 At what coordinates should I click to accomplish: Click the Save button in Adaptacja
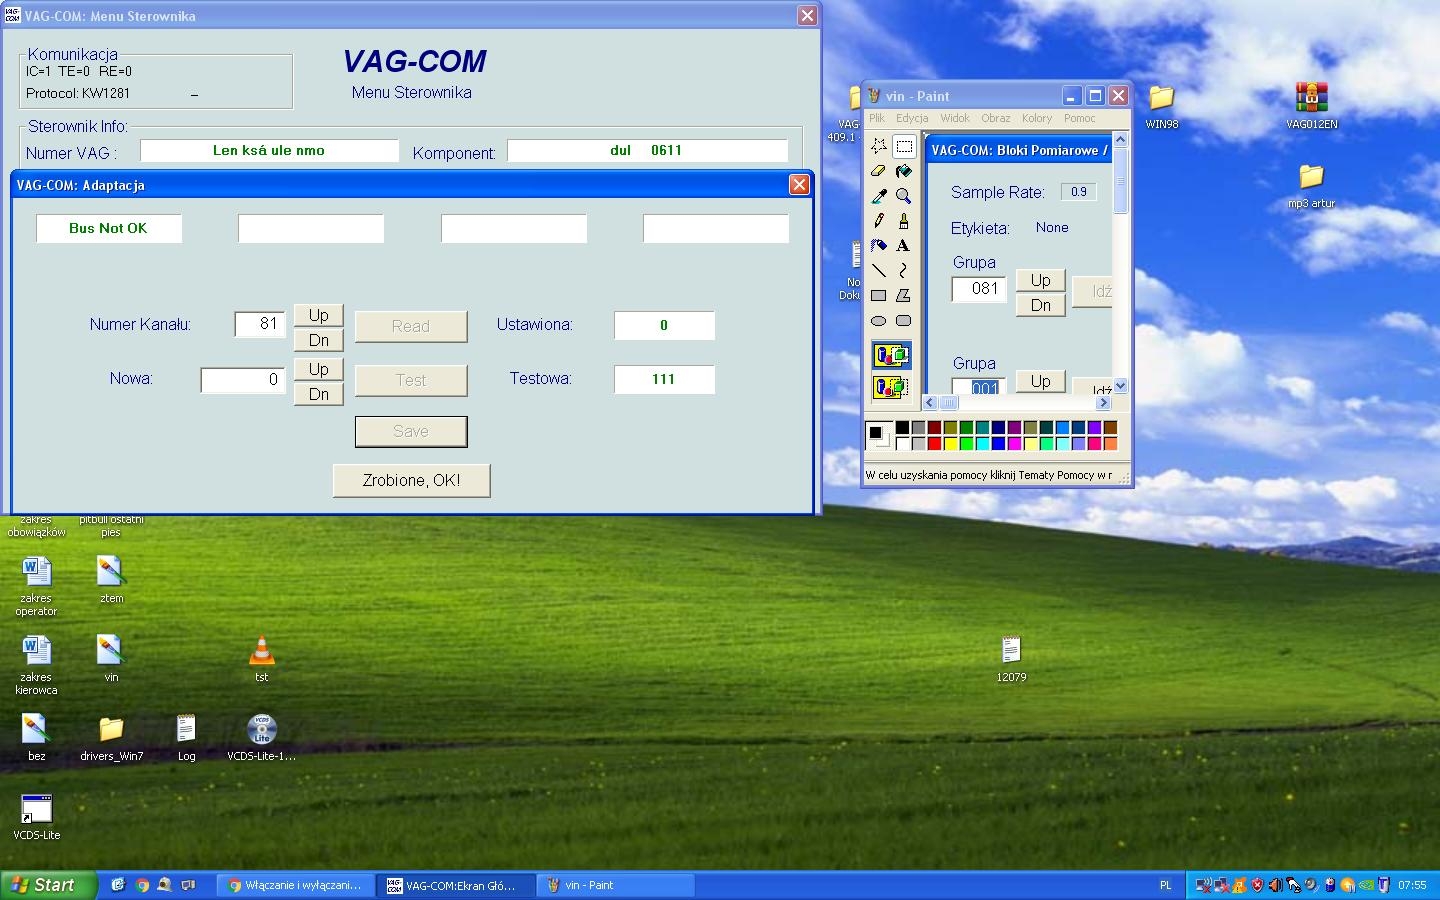pyautogui.click(x=411, y=431)
